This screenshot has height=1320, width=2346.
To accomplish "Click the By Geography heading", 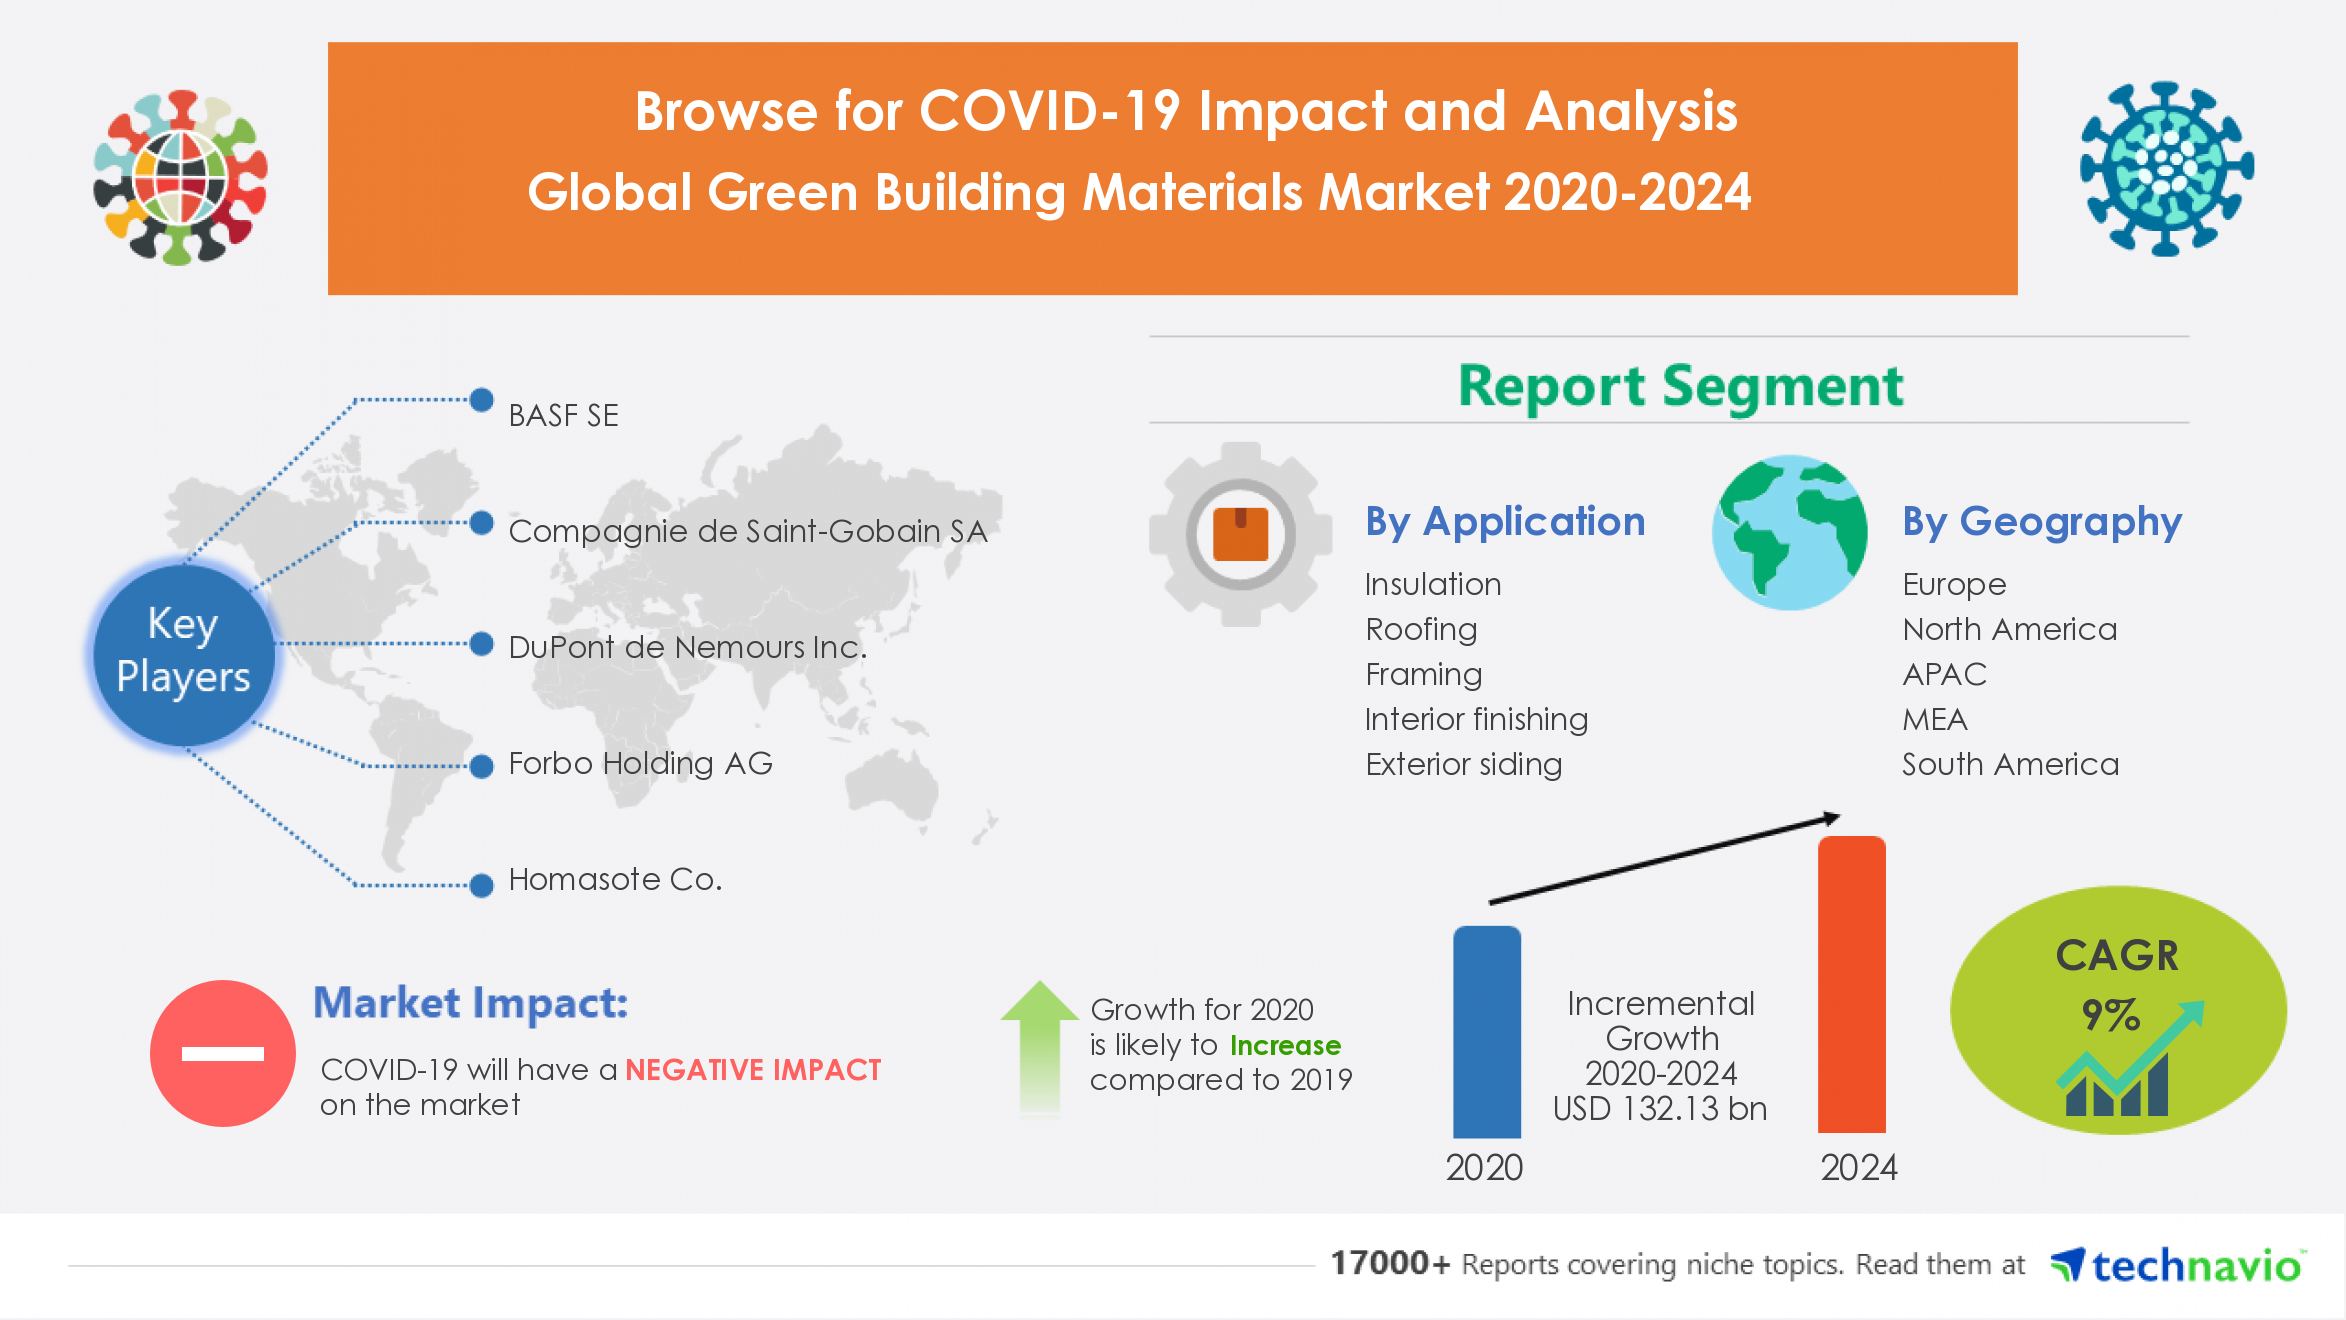I will (x=2041, y=521).
